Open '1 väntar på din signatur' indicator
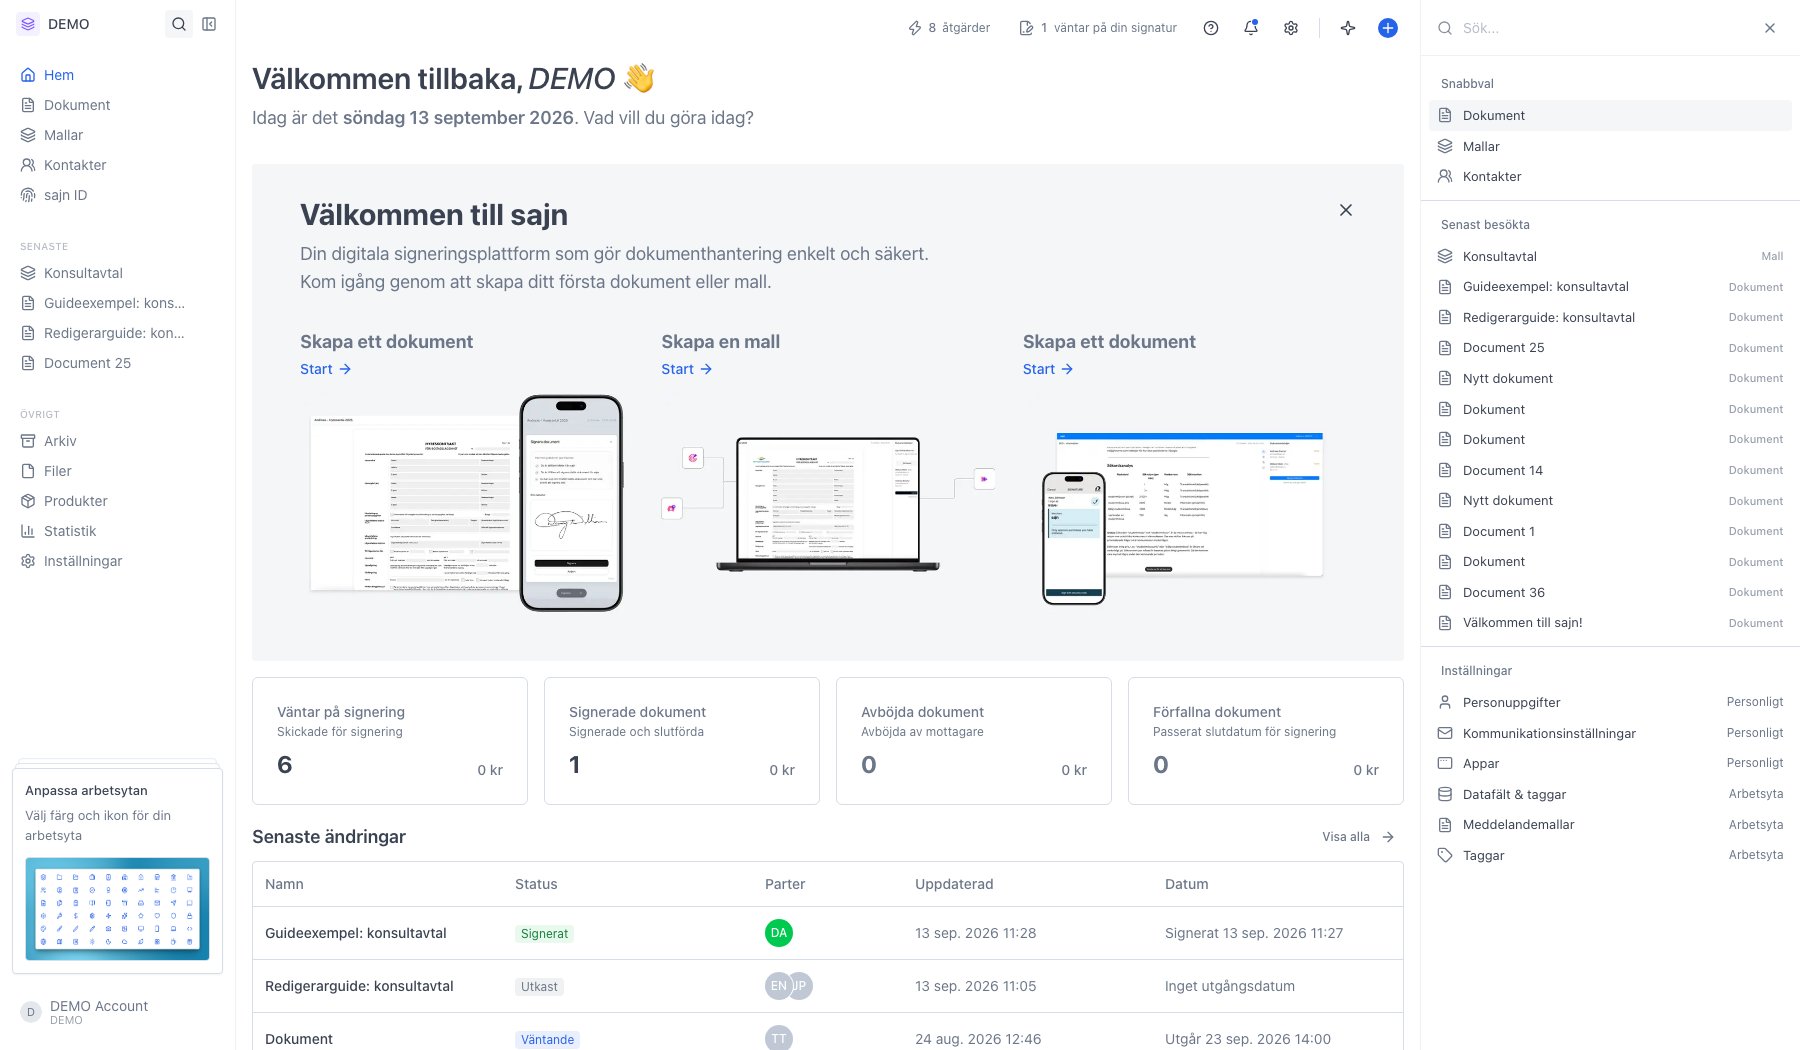This screenshot has width=1800, height=1050. point(1098,28)
